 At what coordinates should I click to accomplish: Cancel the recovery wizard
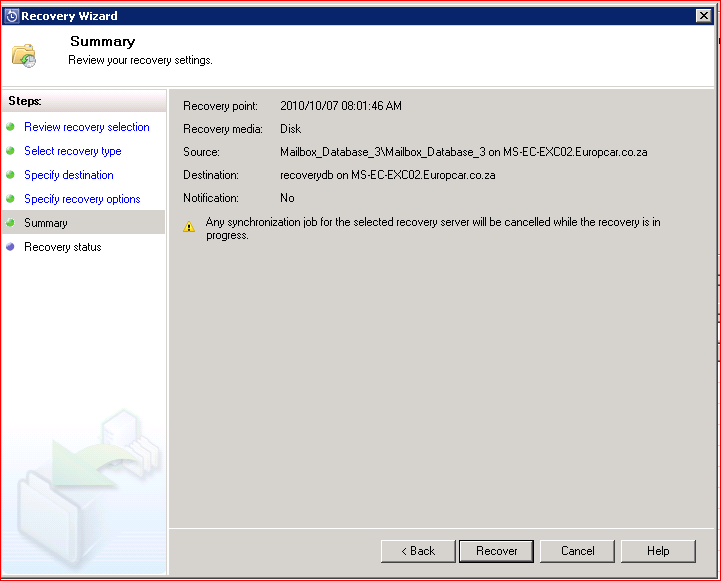click(577, 551)
